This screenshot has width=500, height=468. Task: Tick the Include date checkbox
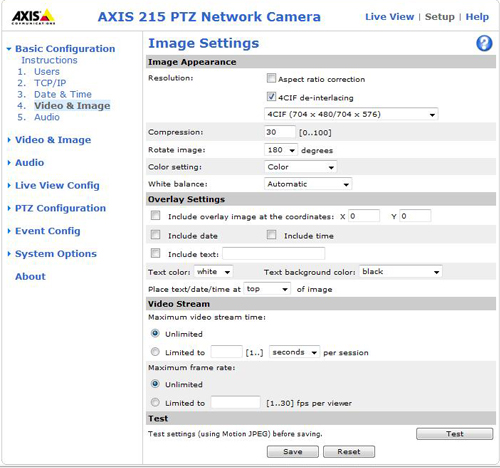pyautogui.click(x=155, y=235)
